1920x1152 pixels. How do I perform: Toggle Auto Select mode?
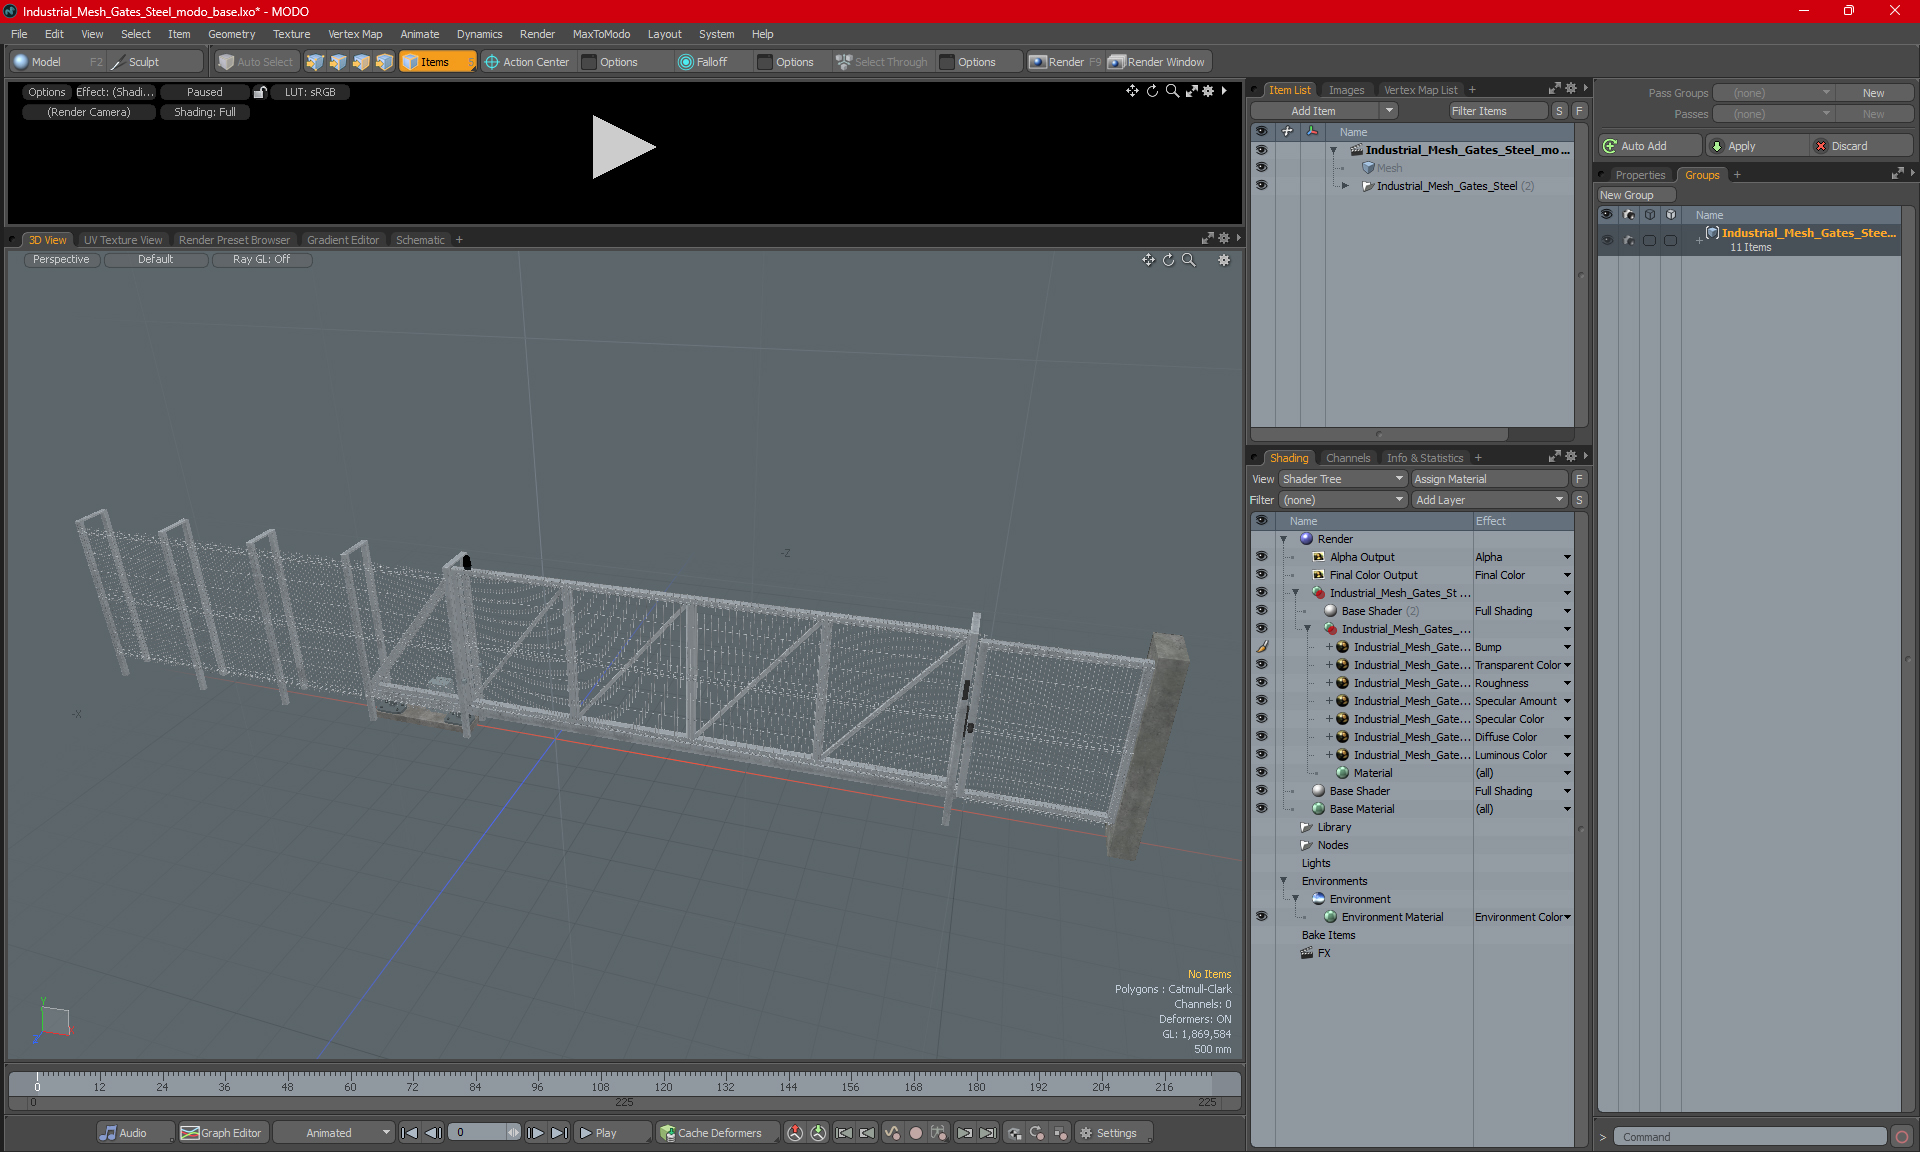coord(256,62)
